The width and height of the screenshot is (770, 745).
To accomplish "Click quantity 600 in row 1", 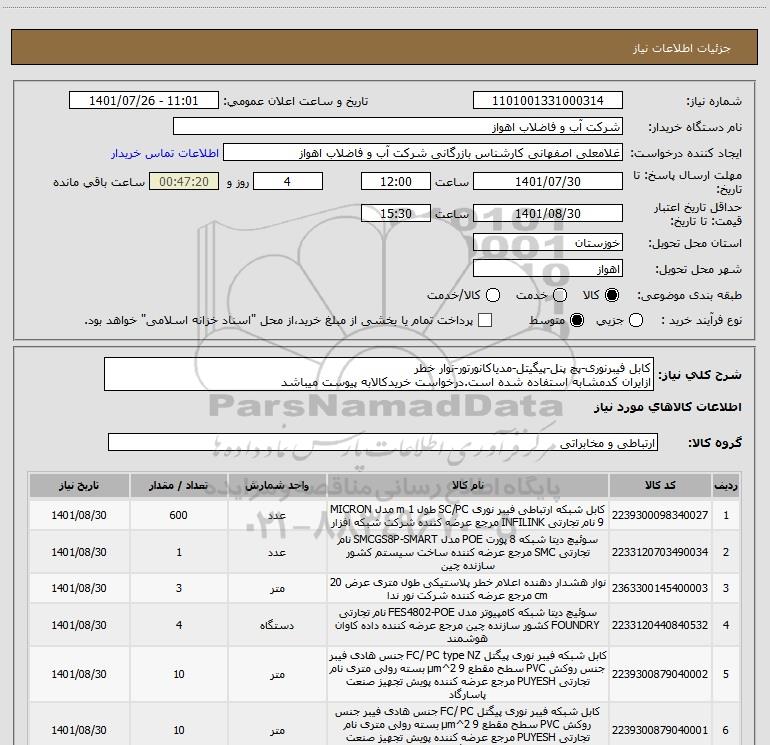I will coord(179,515).
